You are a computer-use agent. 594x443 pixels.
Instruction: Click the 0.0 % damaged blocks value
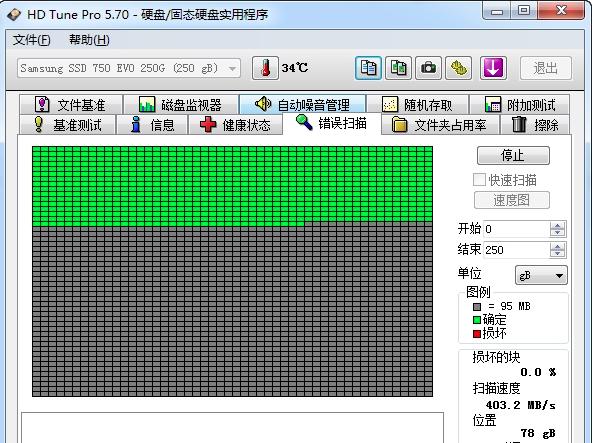tap(538, 372)
